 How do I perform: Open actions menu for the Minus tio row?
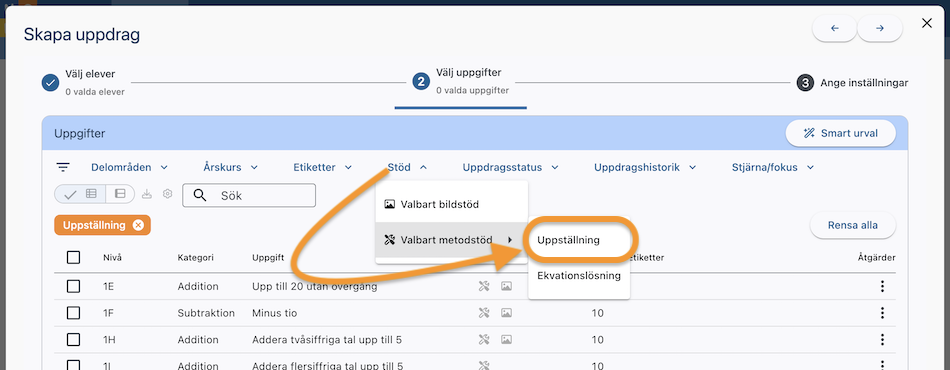tap(882, 313)
